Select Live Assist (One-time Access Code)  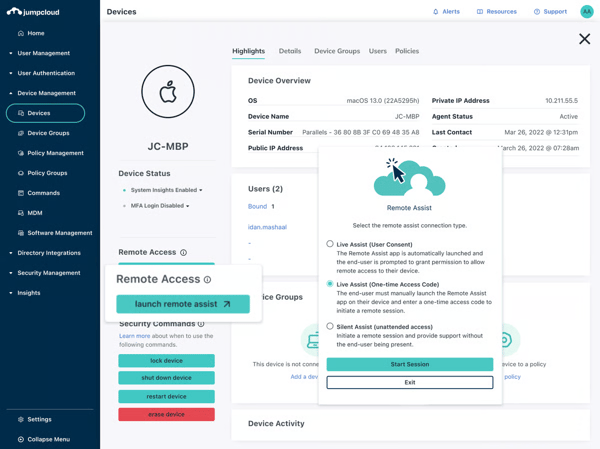330,284
